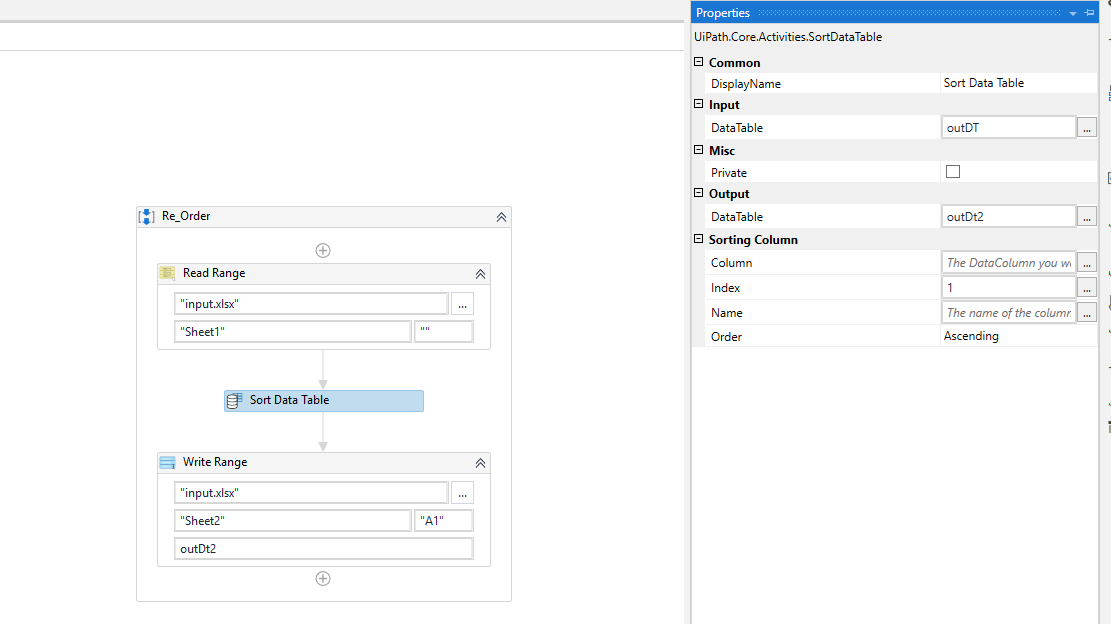Click the Sheet2 field in Write Range
Viewport: 1111px width, 624px height.
[x=292, y=520]
